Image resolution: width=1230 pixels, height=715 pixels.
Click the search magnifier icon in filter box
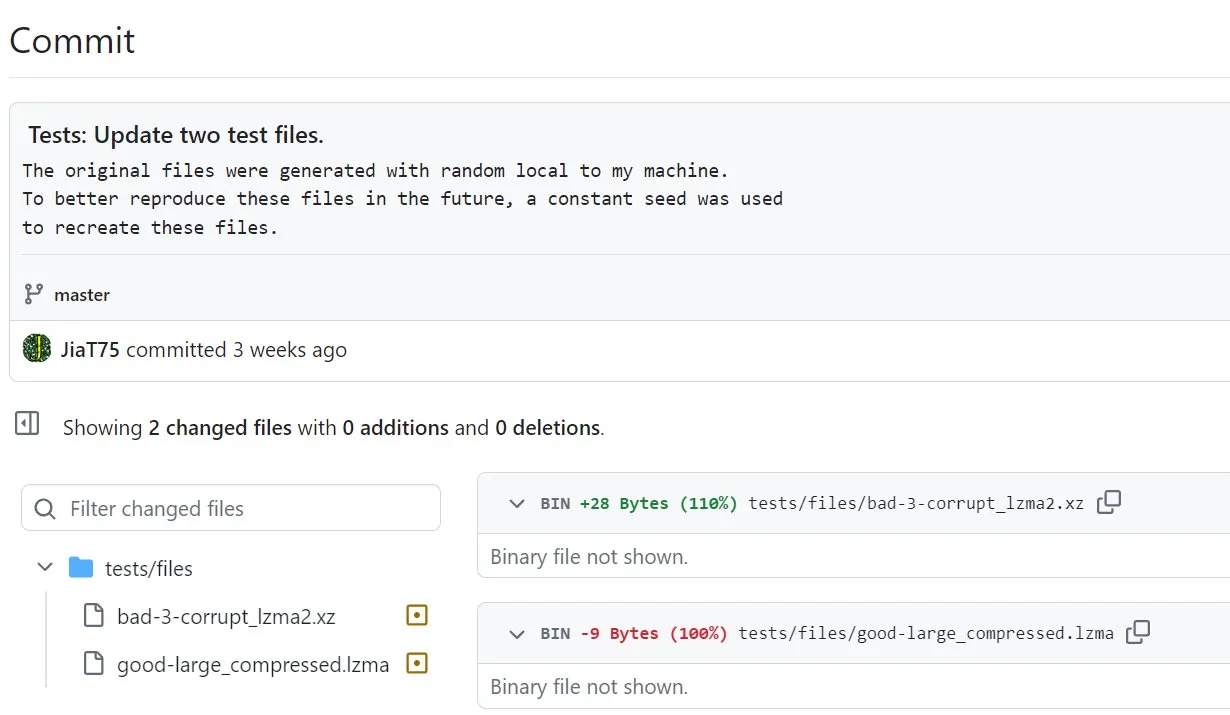(45, 509)
